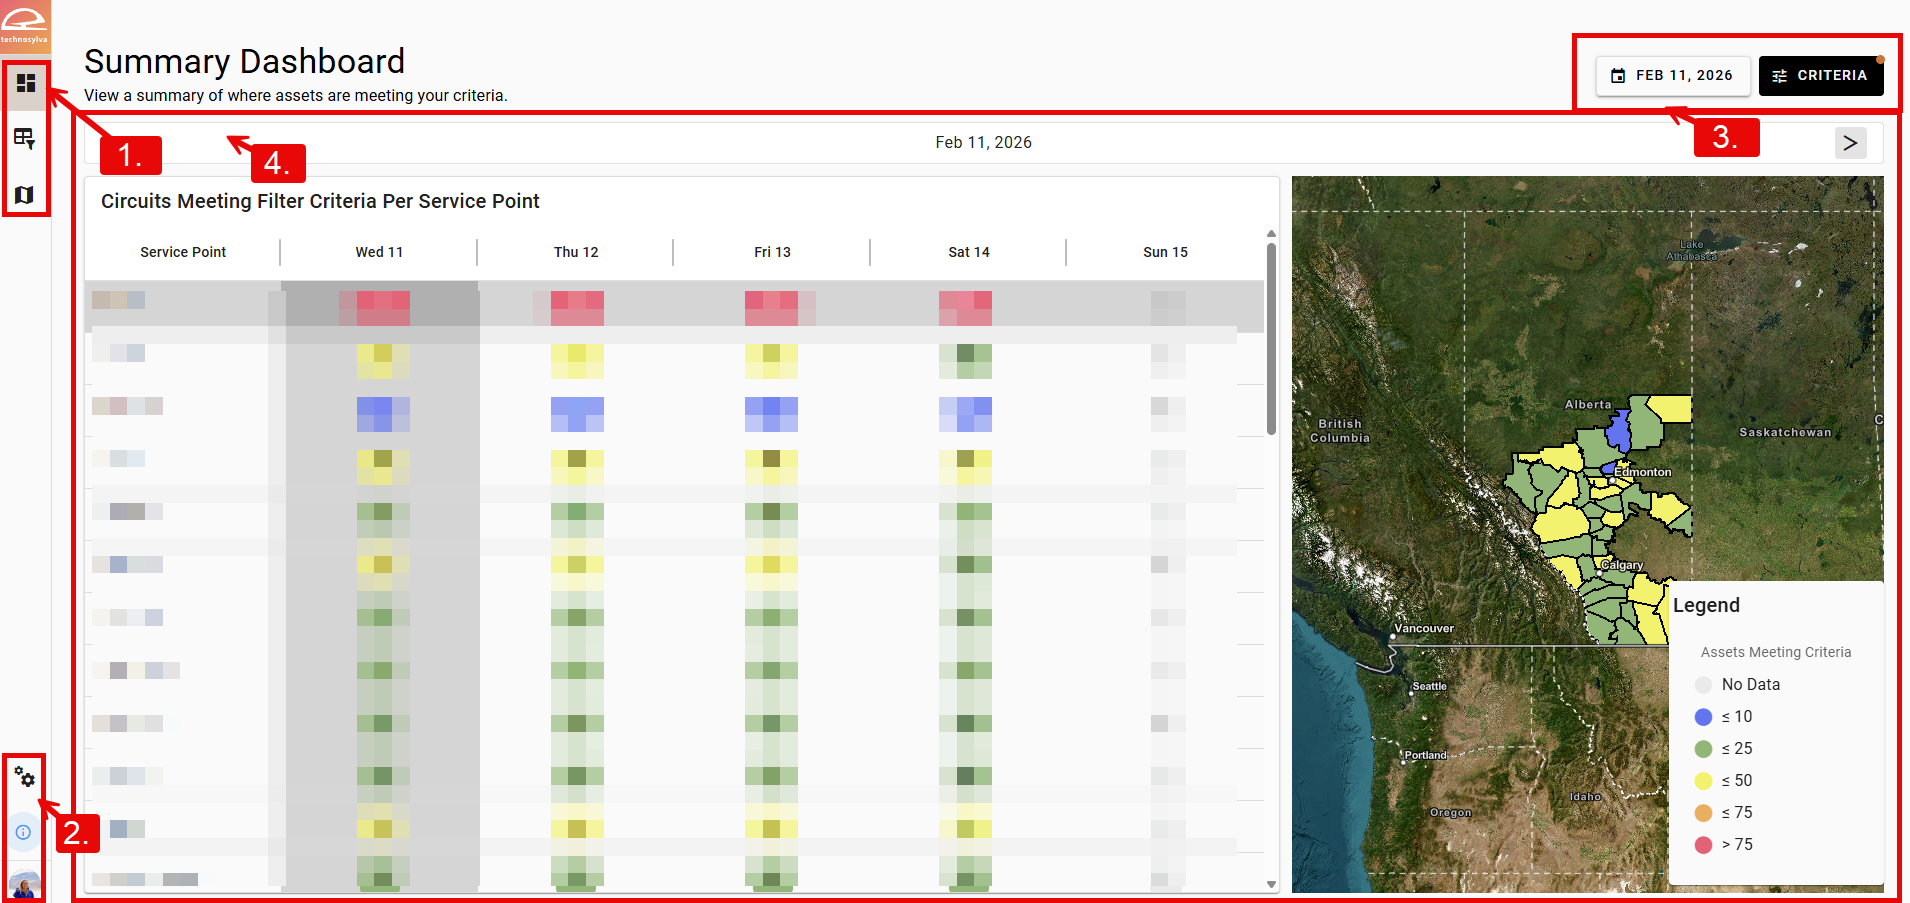Select the Sun 15 column header
The height and width of the screenshot is (903, 1910).
1165,252
